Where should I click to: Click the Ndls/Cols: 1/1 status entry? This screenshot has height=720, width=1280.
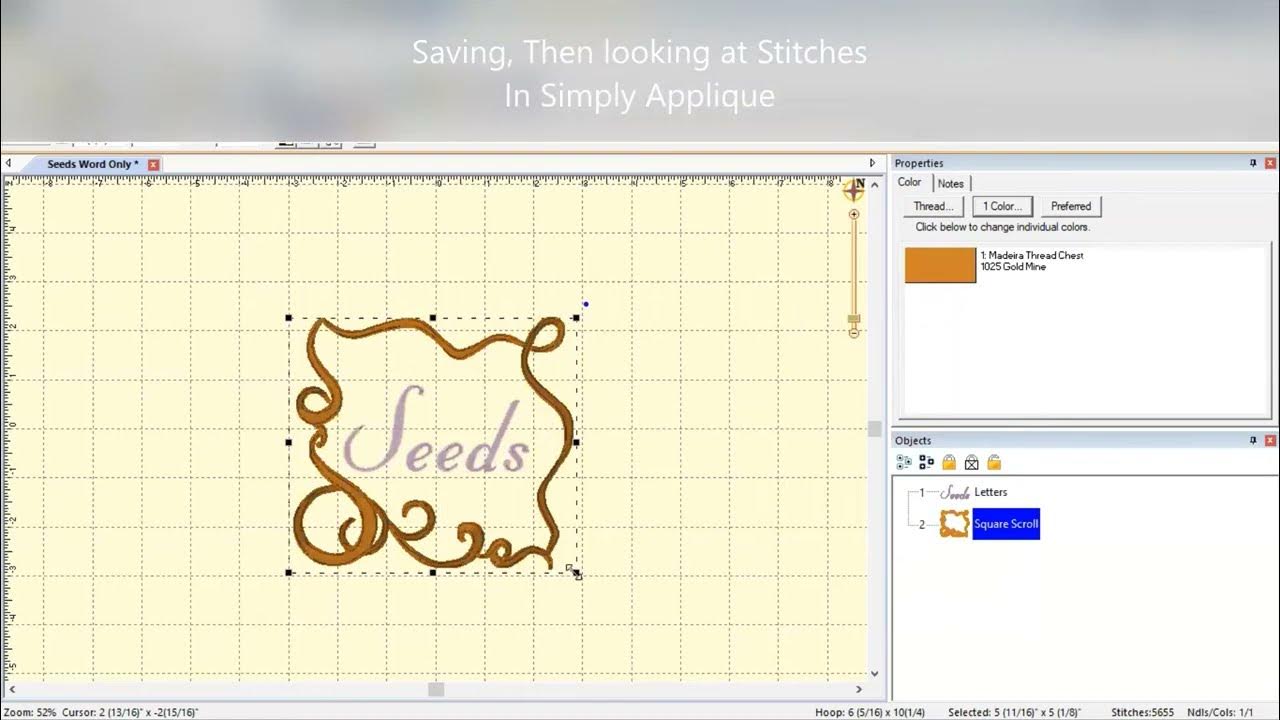click(x=1219, y=712)
